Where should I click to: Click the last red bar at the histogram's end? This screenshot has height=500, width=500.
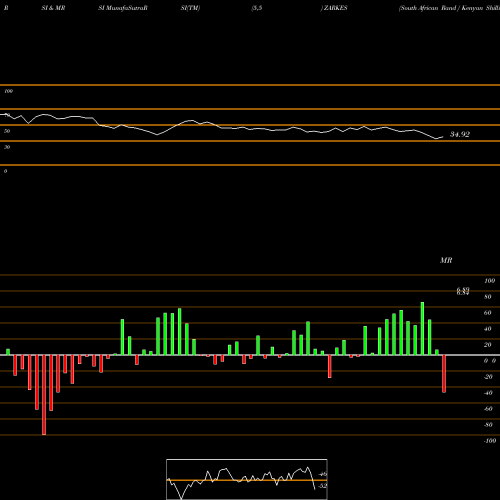pos(444,374)
